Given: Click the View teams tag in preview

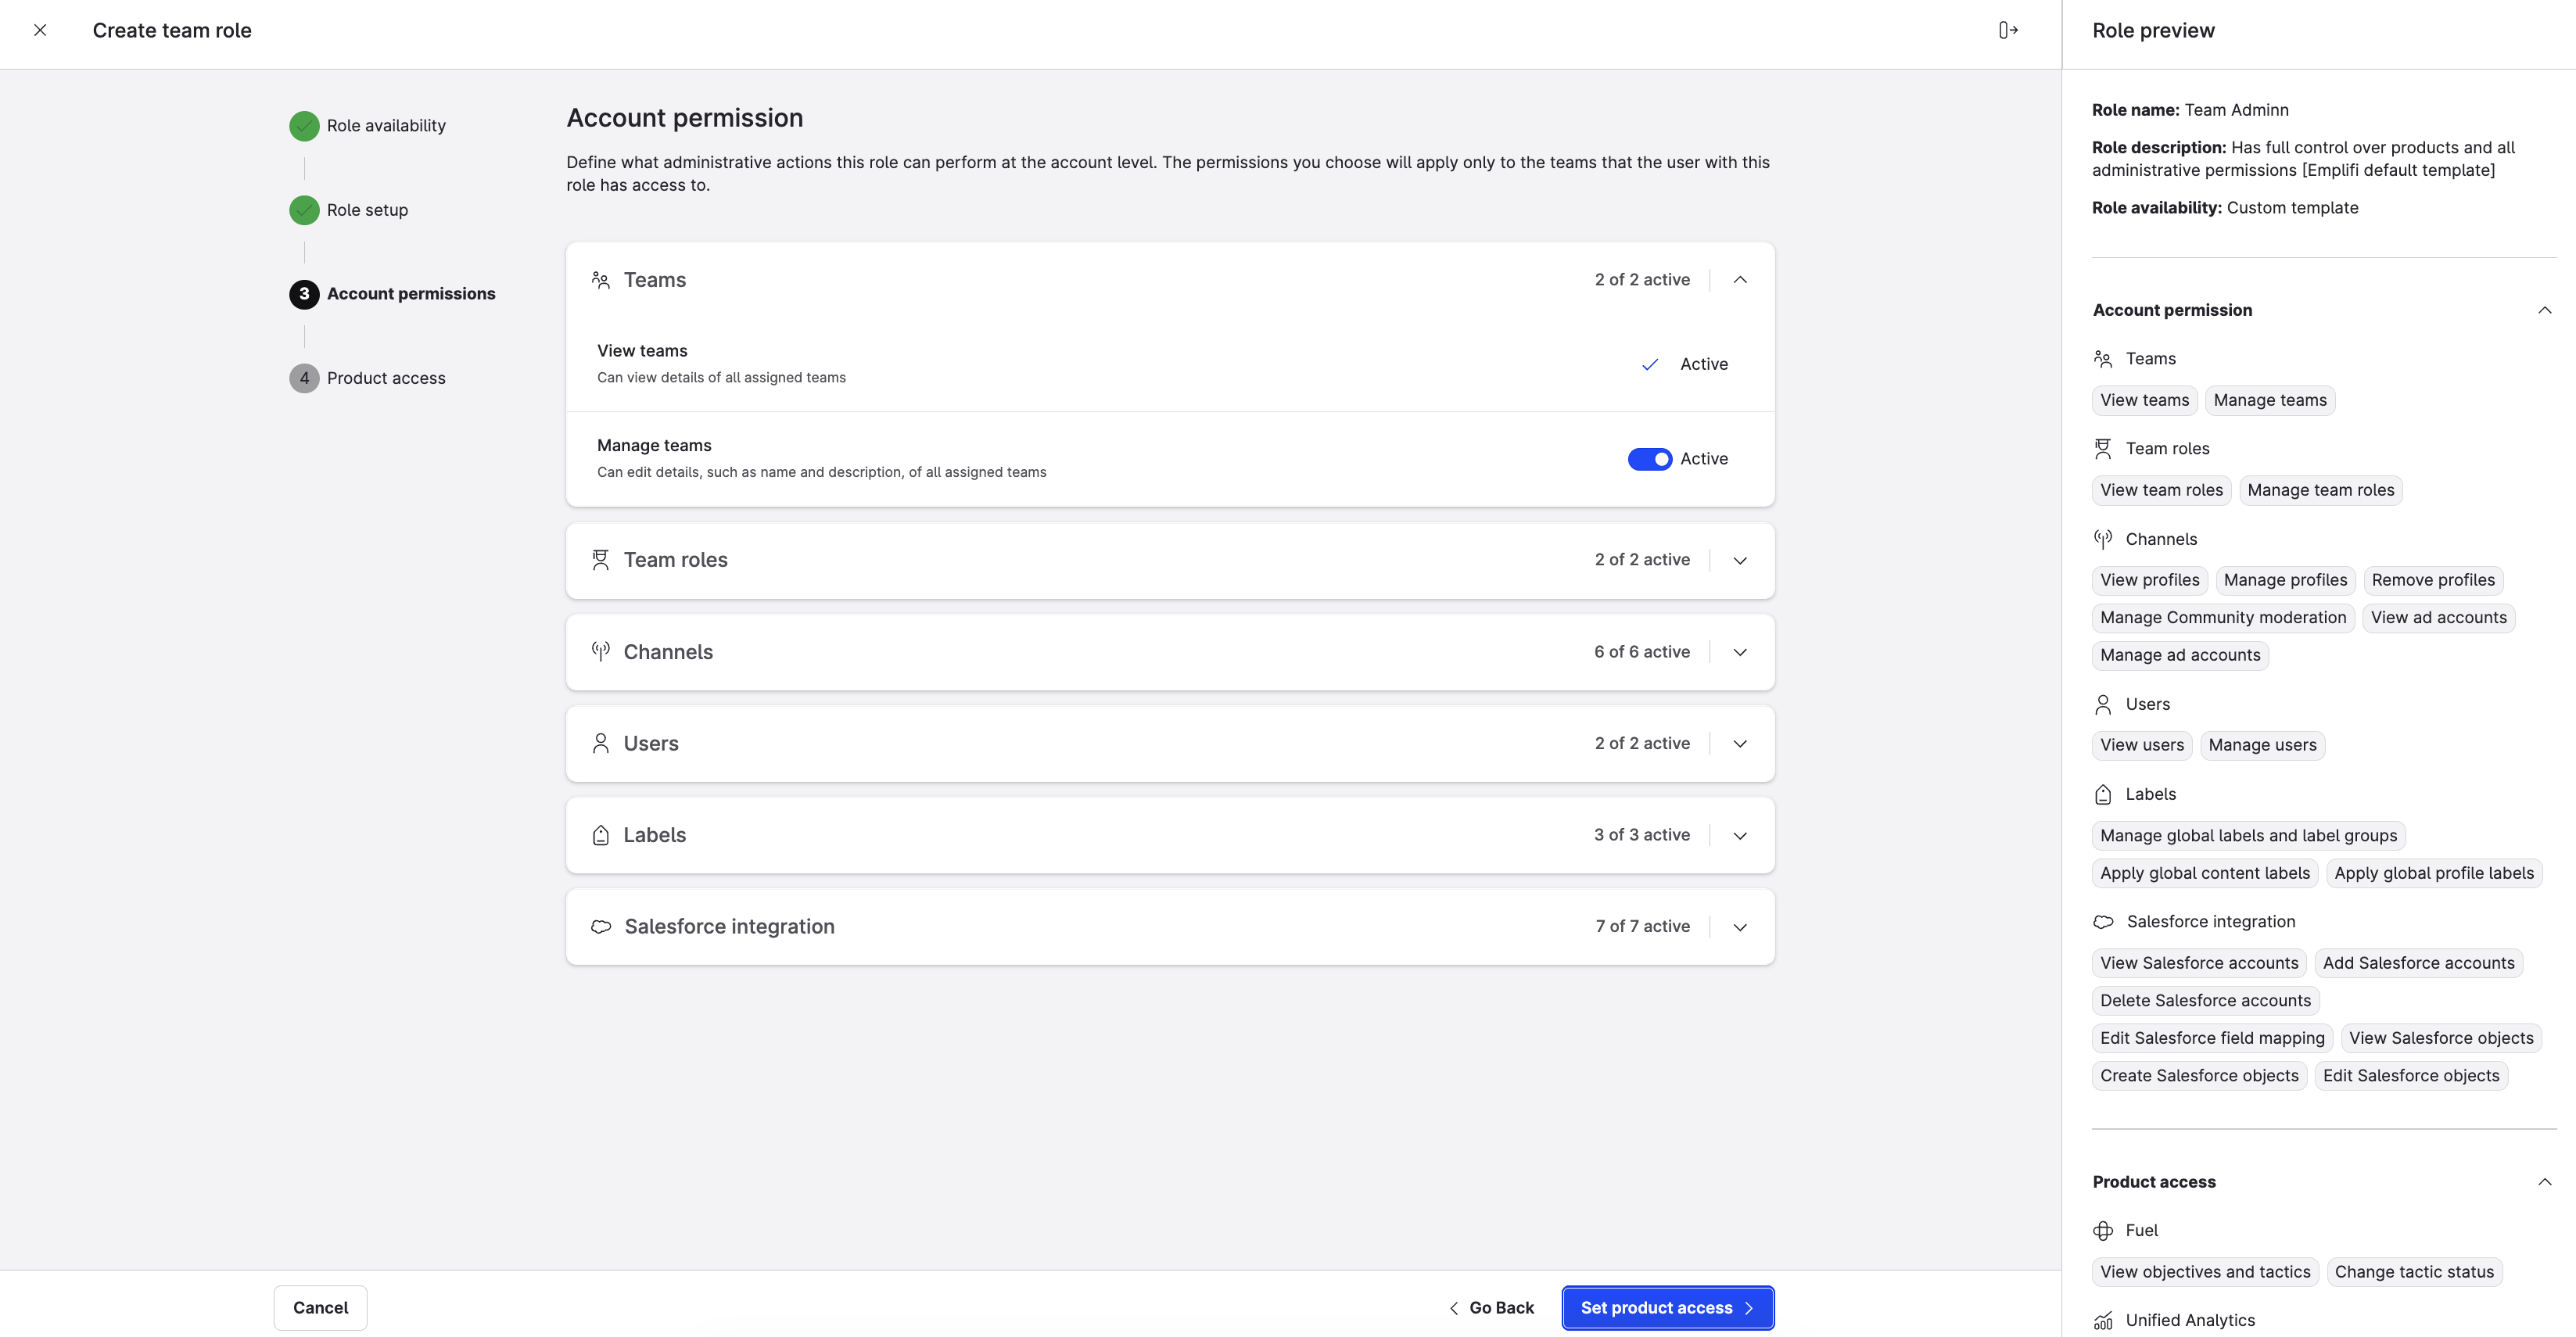Looking at the screenshot, I should click(2144, 401).
